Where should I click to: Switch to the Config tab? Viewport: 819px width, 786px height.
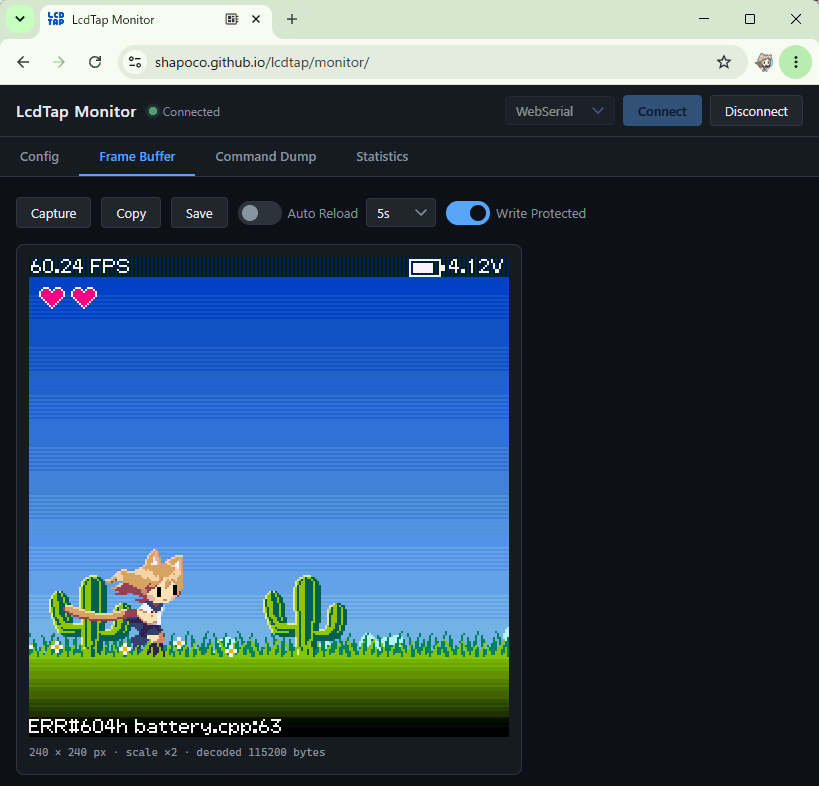pos(39,157)
